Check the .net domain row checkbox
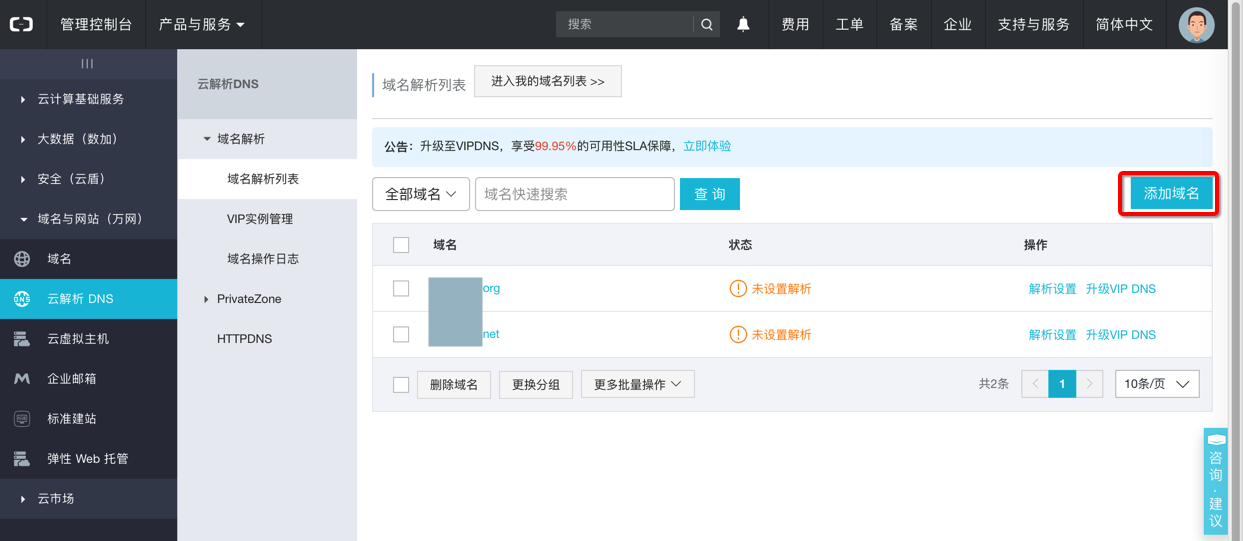Viewport: 1243px width, 541px height. pyautogui.click(x=401, y=335)
